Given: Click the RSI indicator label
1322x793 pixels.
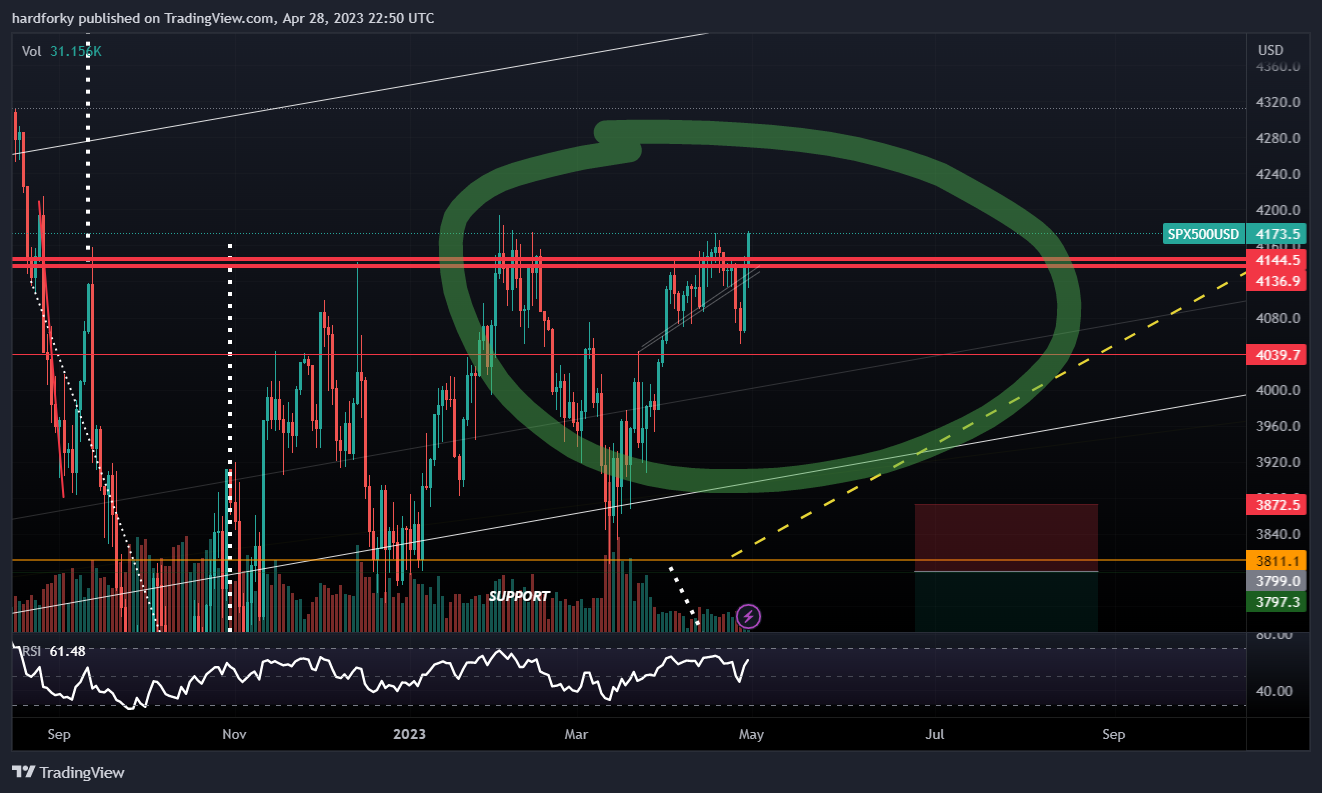Looking at the screenshot, I should pyautogui.click(x=31, y=651).
